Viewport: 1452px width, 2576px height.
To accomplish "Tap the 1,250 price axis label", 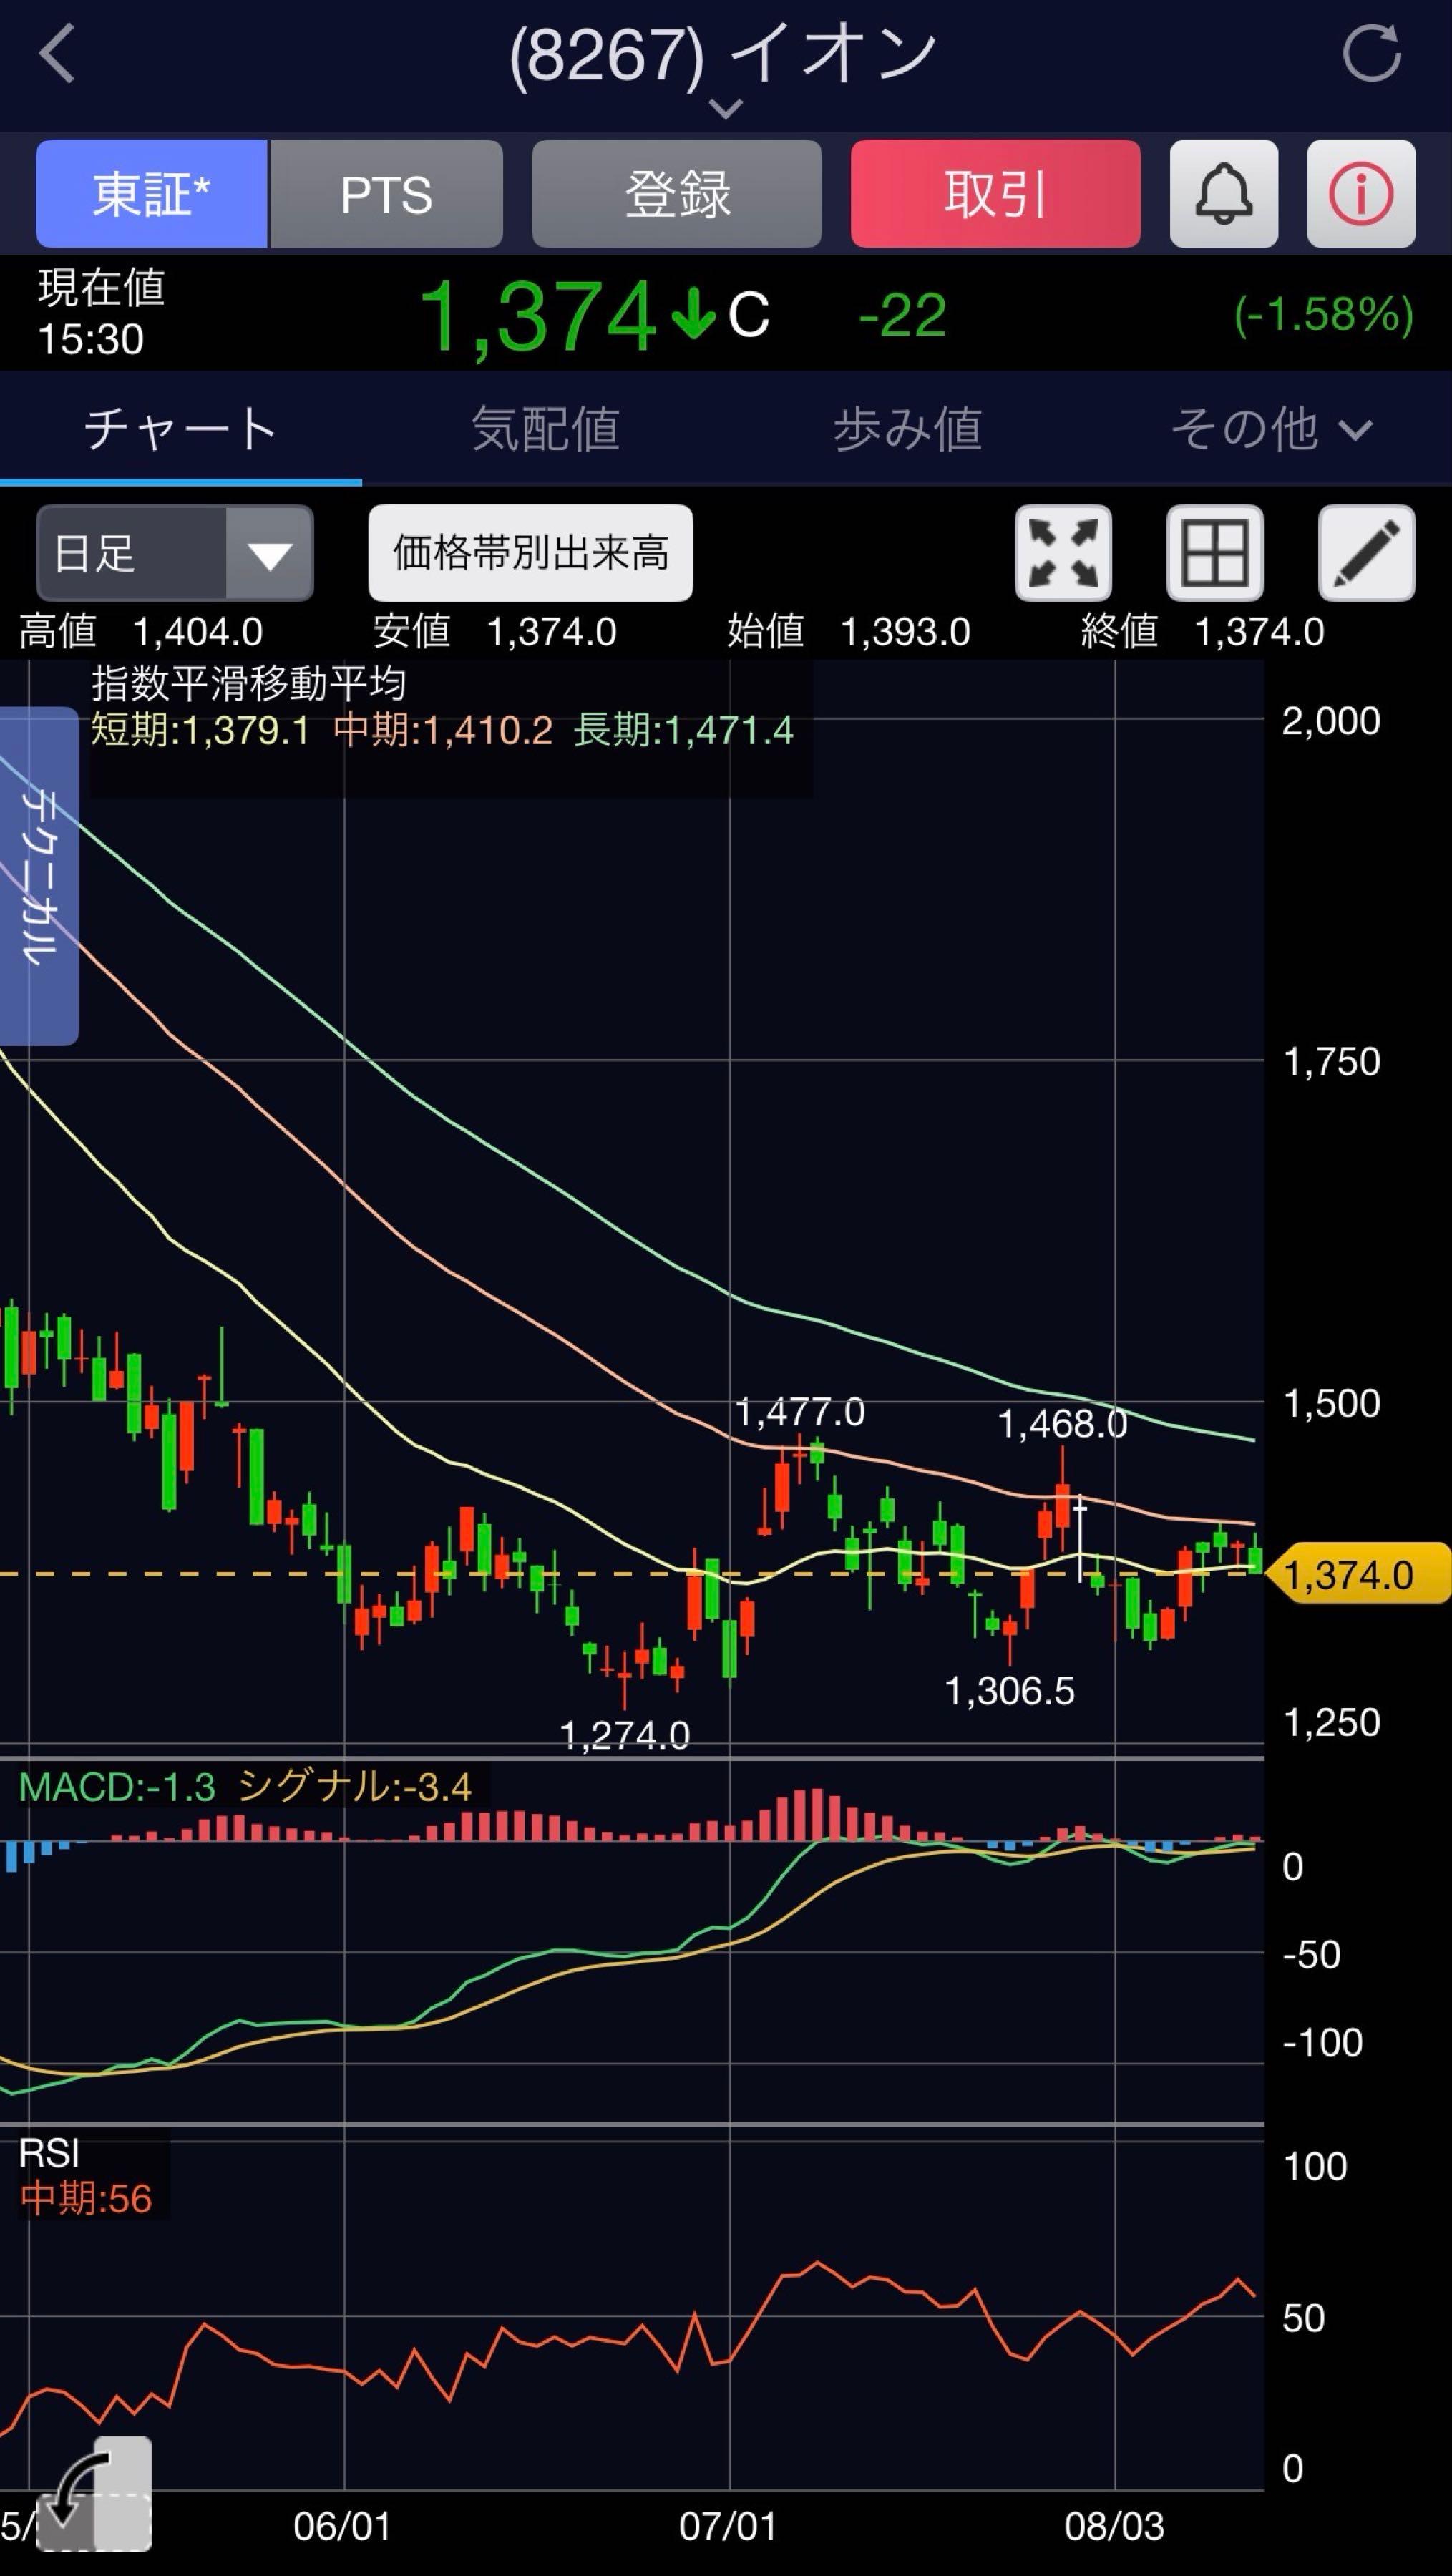I will (x=1331, y=1723).
